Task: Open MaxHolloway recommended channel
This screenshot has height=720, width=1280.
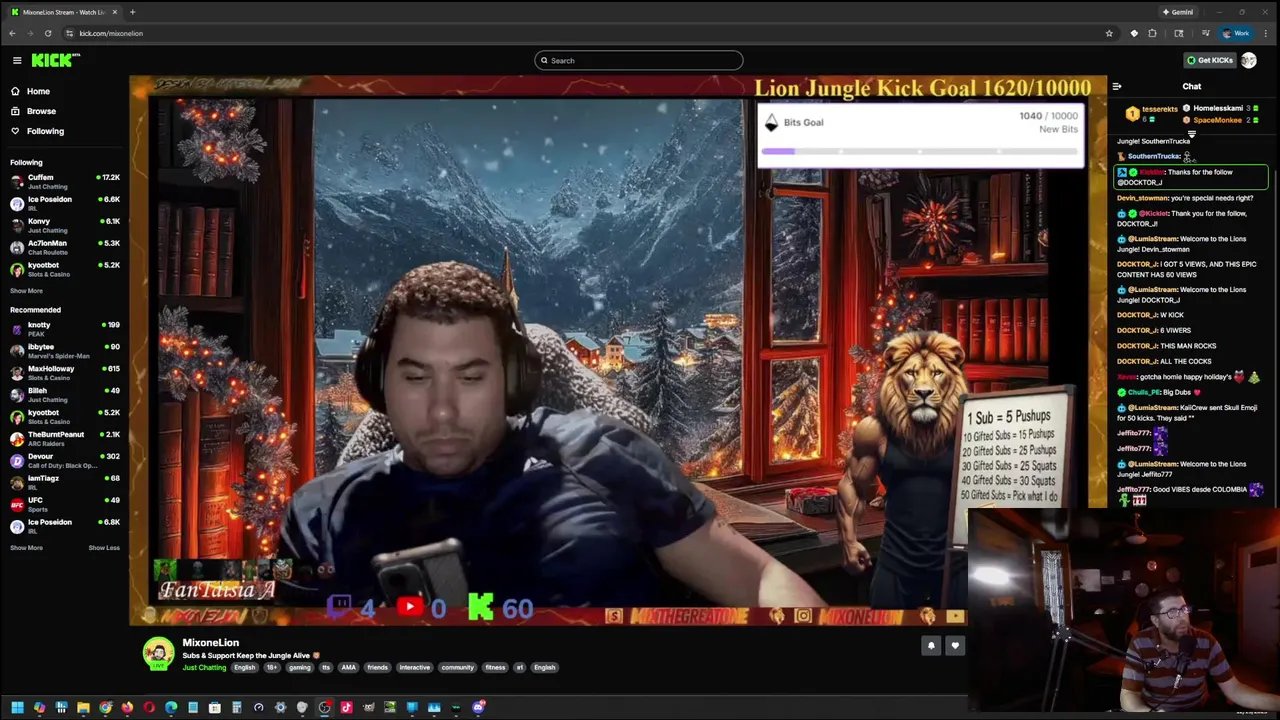Action: [x=64, y=373]
